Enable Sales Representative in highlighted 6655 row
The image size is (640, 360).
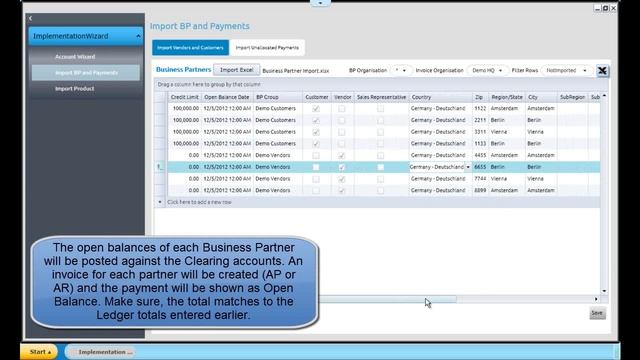[380, 167]
